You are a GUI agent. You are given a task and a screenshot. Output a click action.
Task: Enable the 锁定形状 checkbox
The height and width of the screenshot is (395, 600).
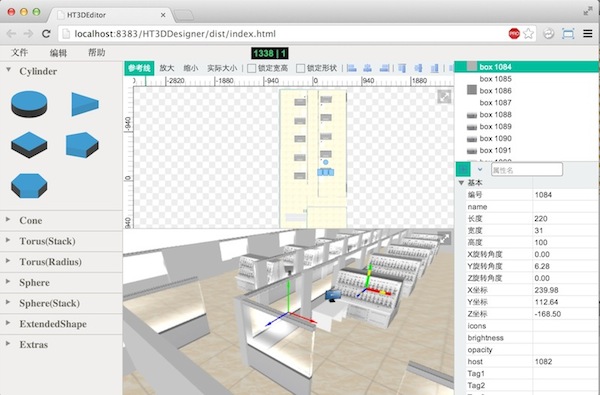pyautogui.click(x=300, y=69)
